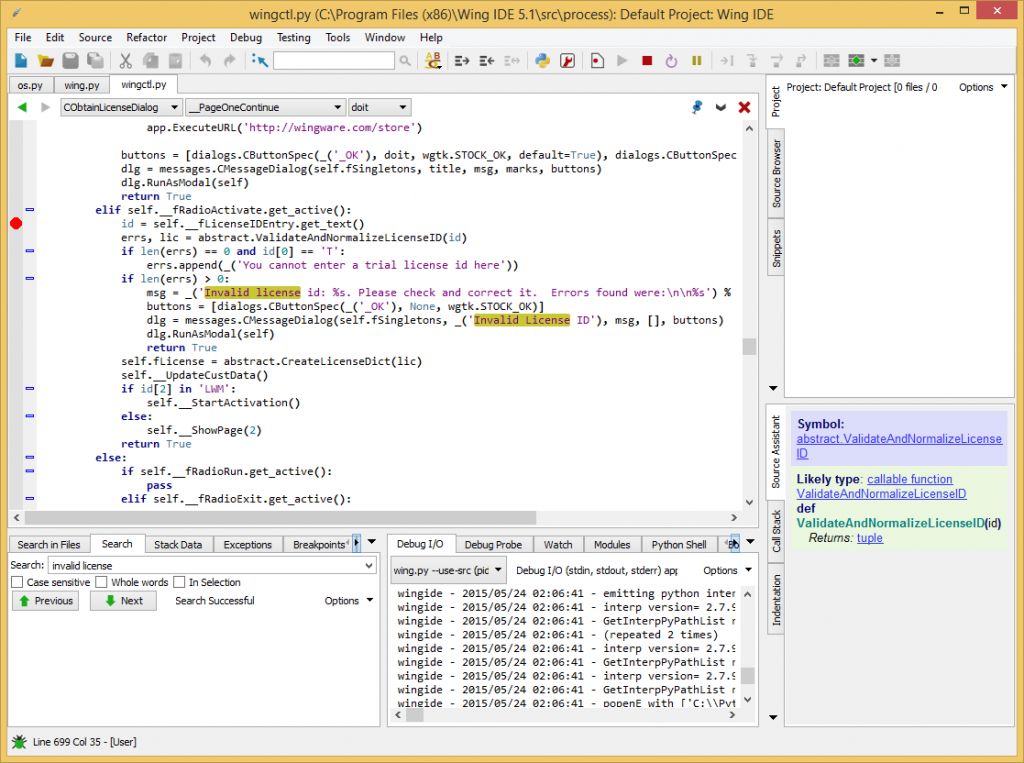The height and width of the screenshot is (763, 1024).
Task: Enable the Case sensitive checkbox
Action: tap(17, 582)
